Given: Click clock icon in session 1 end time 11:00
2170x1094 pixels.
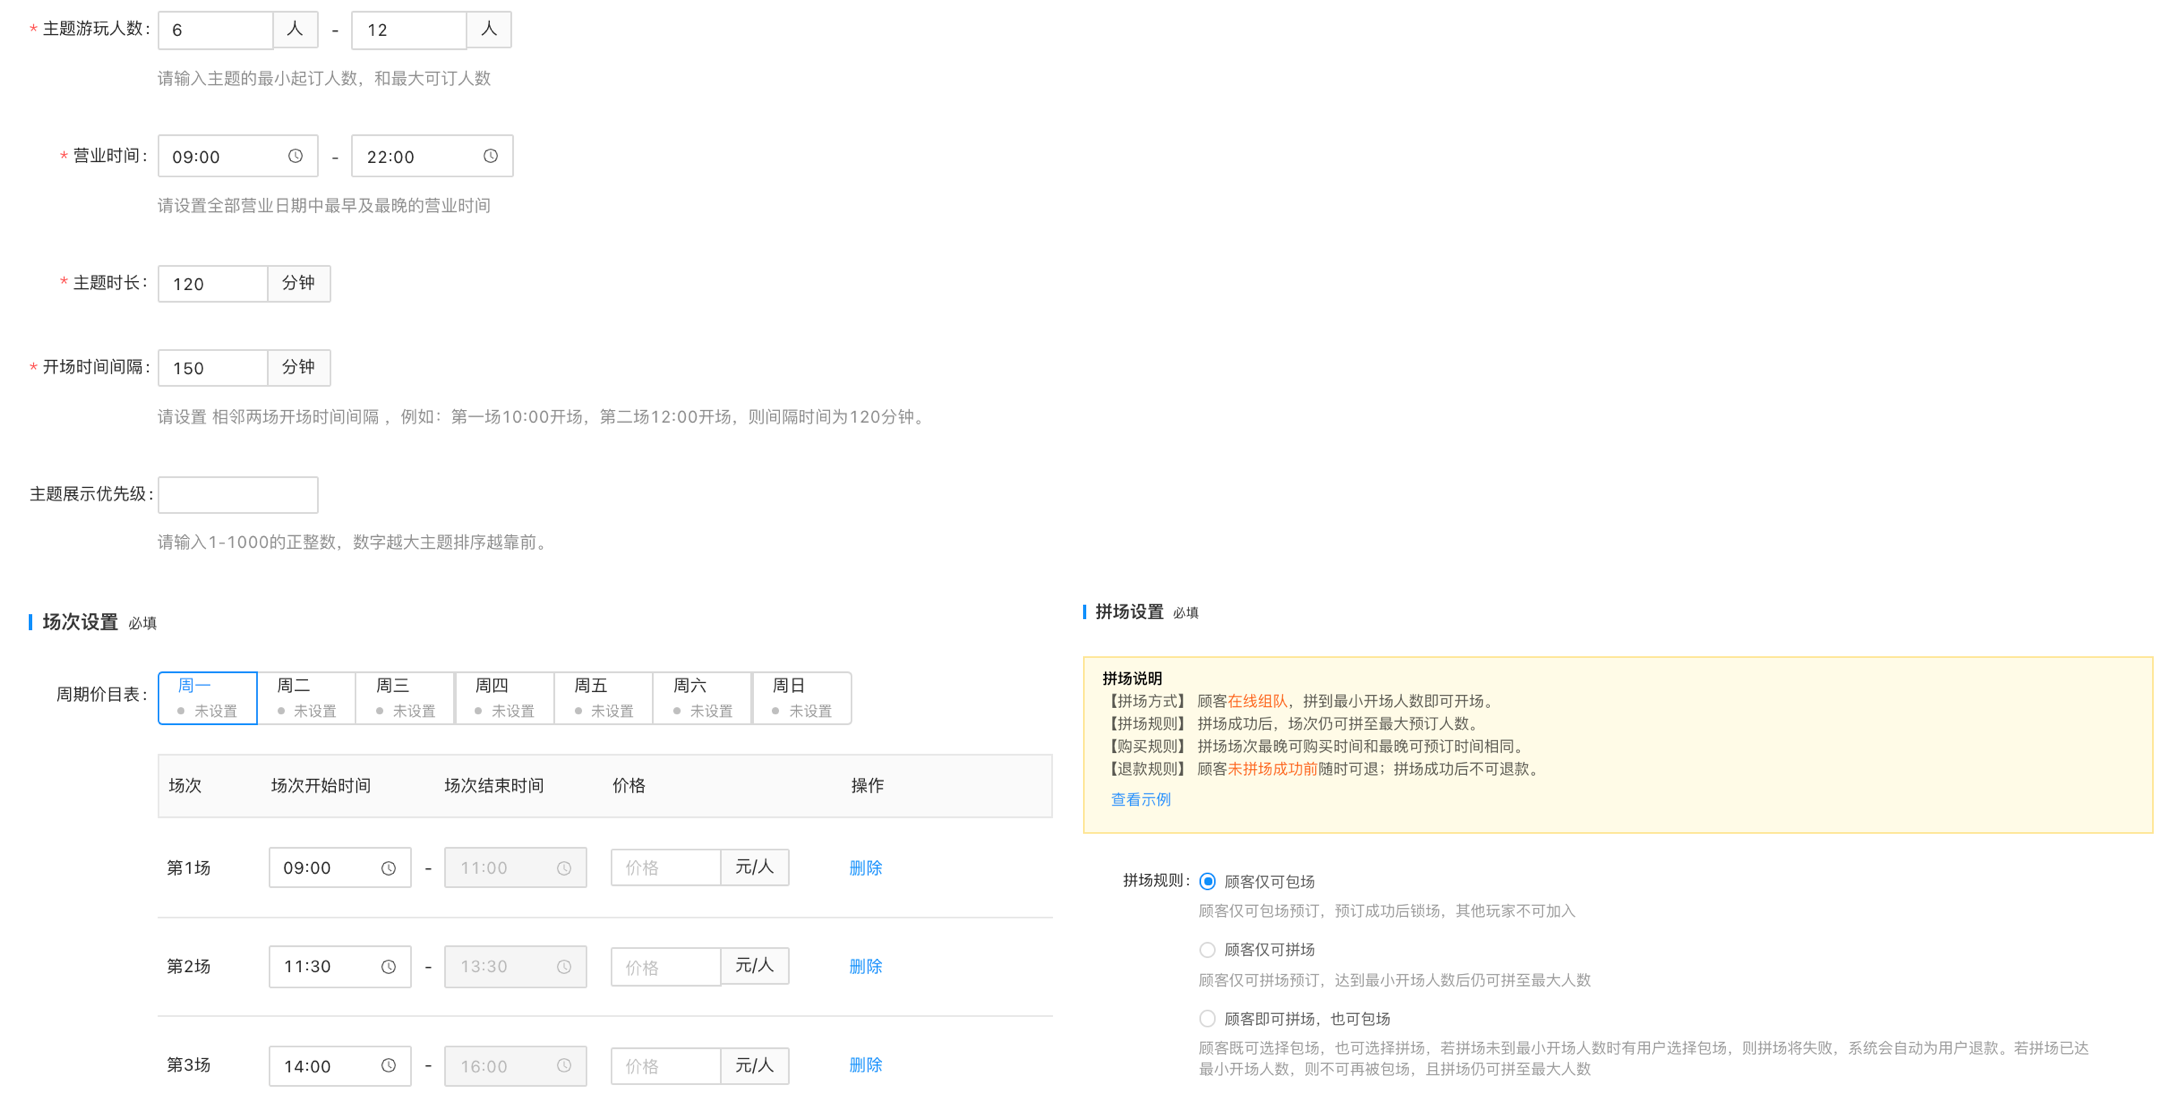Looking at the screenshot, I should (x=564, y=868).
